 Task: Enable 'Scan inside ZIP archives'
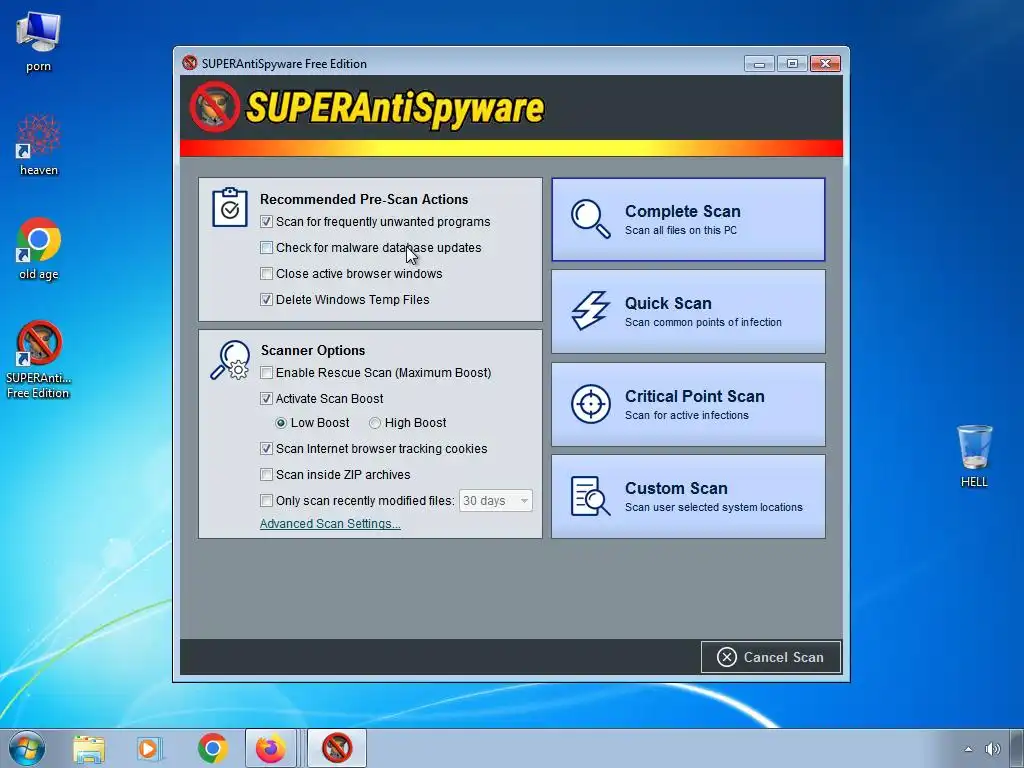point(266,475)
